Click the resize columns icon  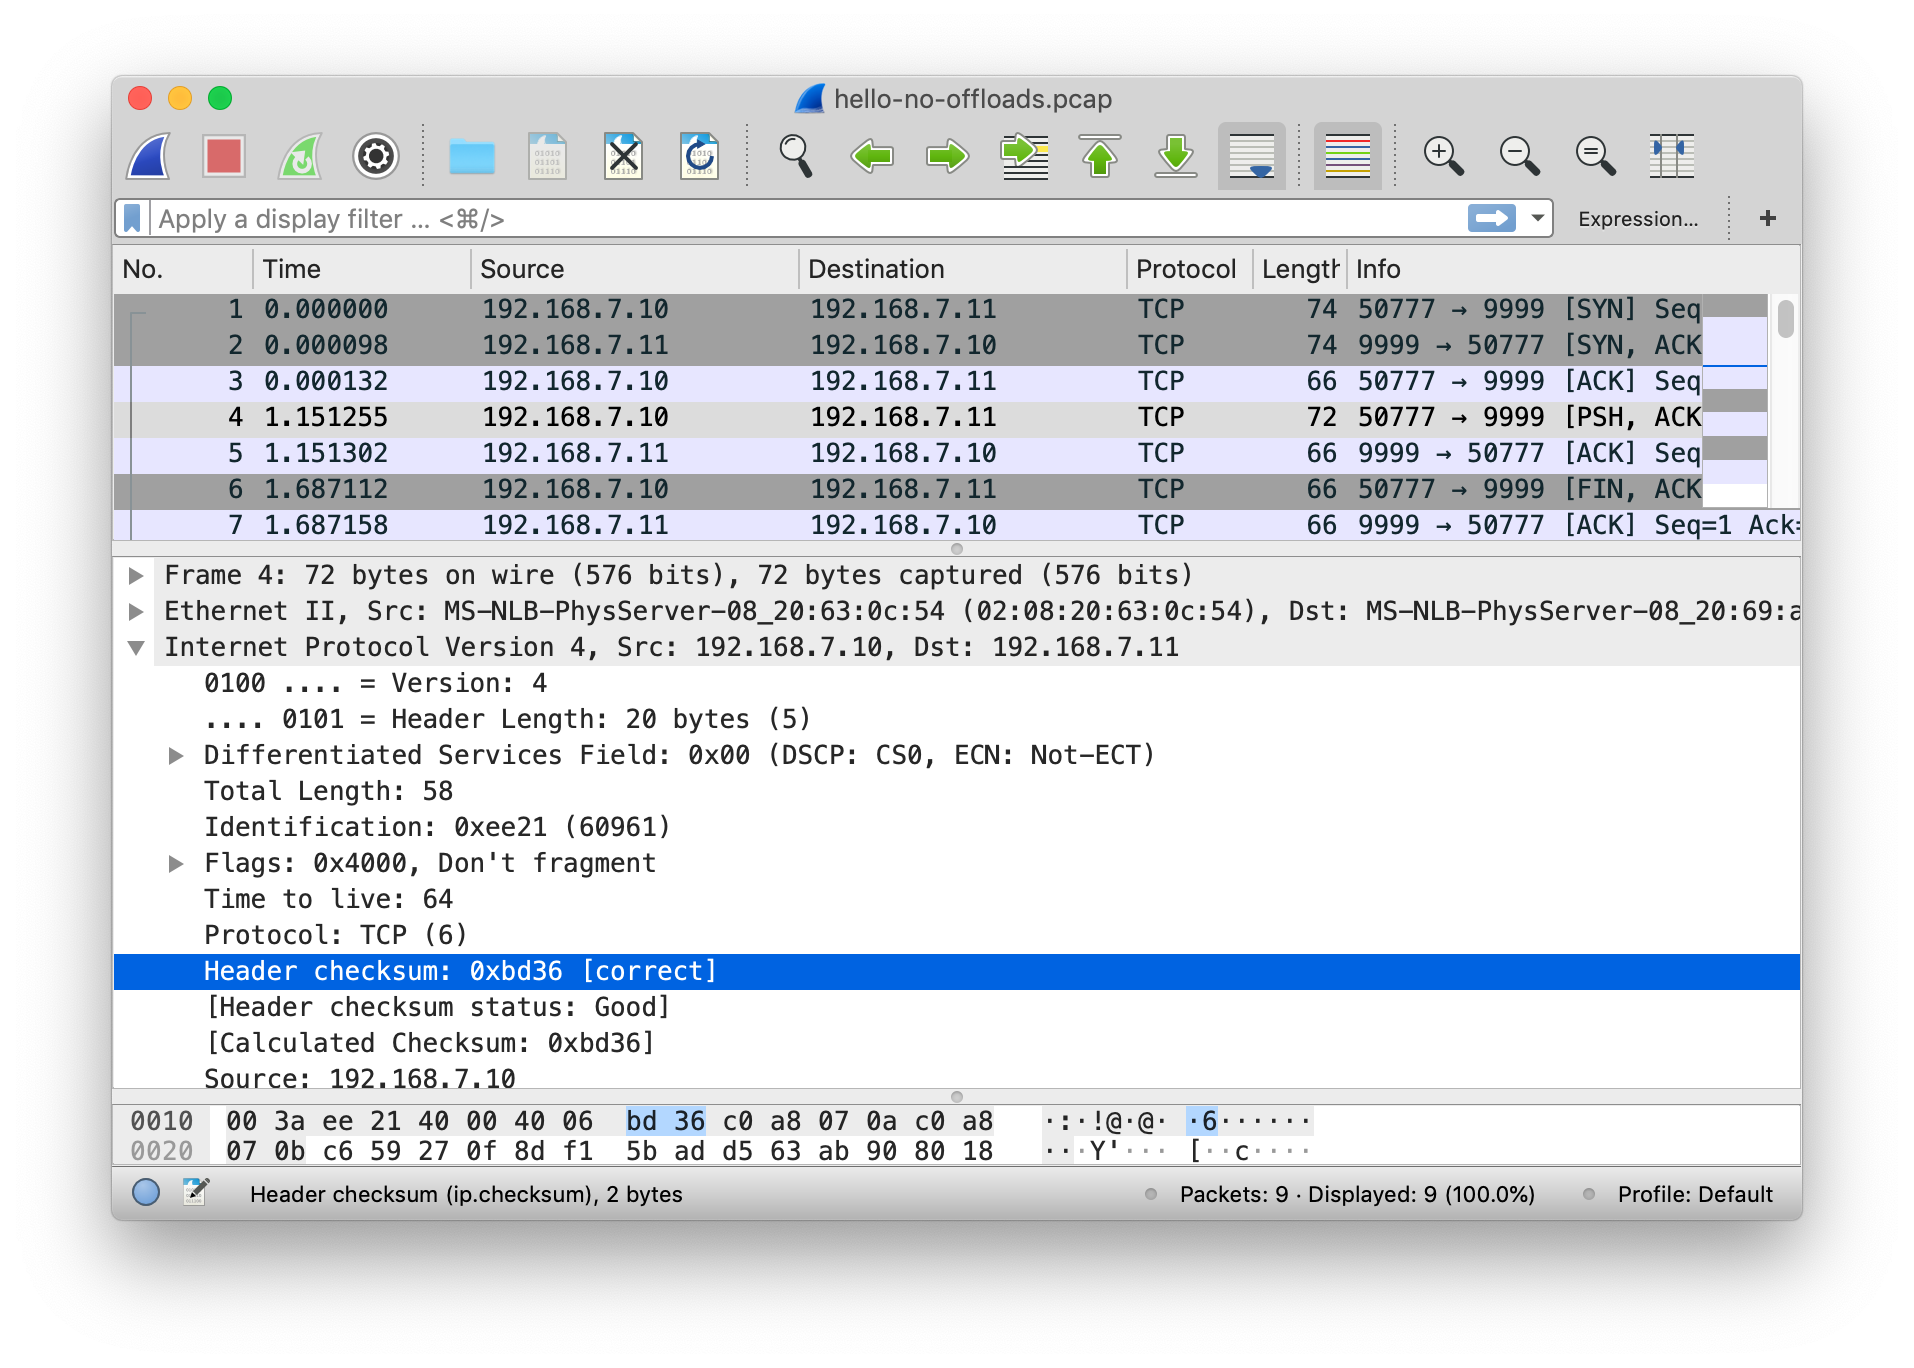tap(1671, 157)
